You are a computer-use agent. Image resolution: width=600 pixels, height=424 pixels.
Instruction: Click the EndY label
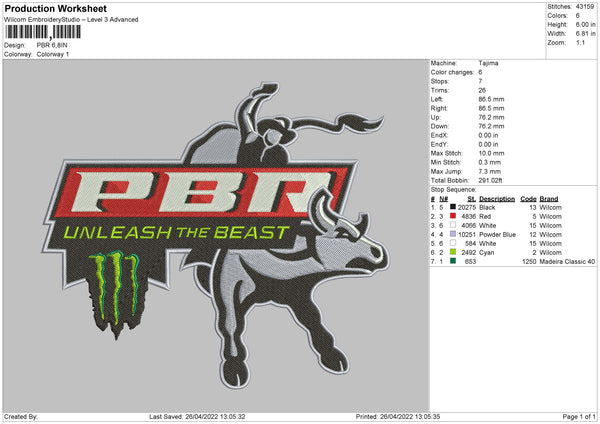439,144
